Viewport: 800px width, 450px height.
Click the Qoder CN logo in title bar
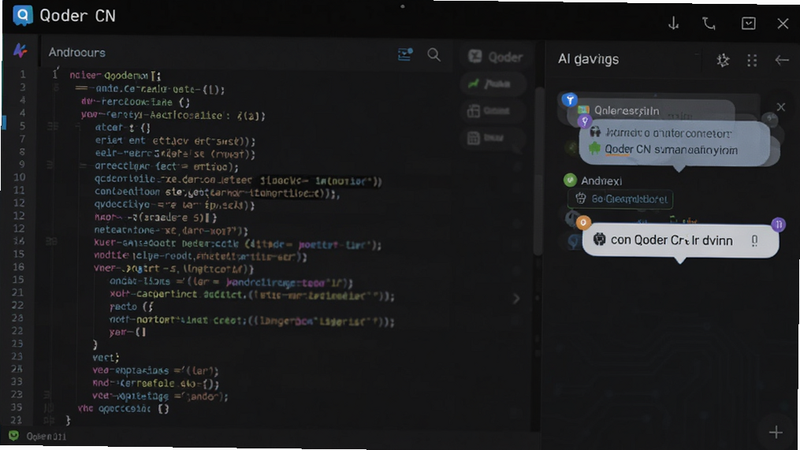[22, 15]
